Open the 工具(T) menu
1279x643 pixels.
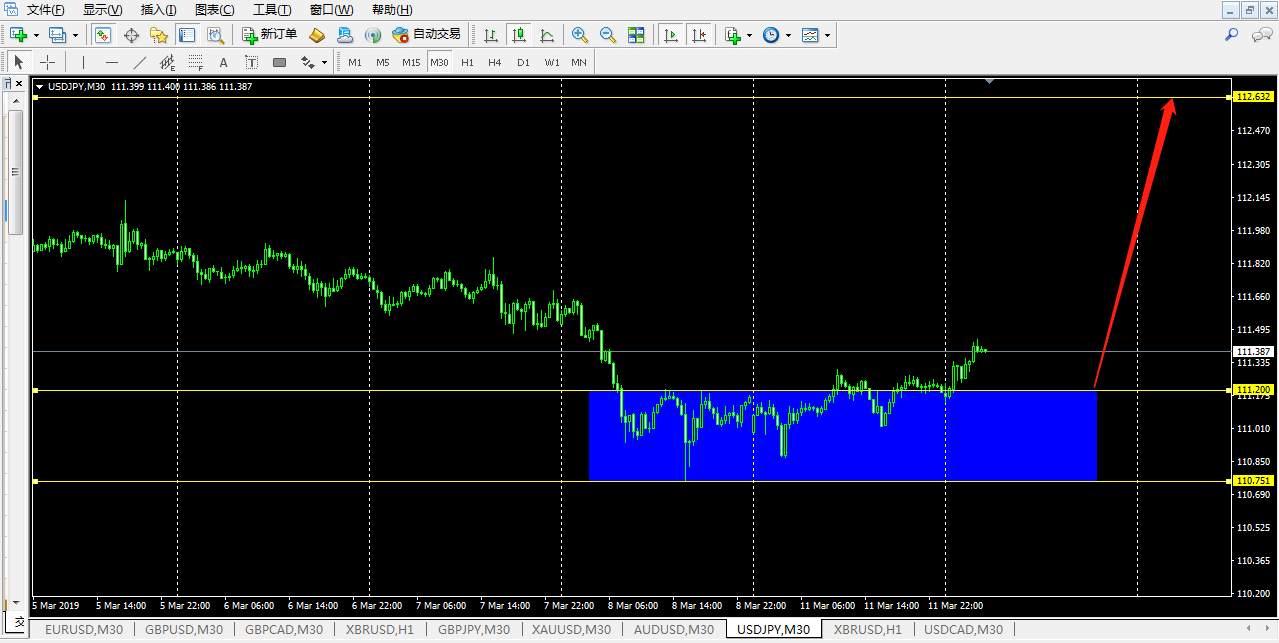point(272,10)
